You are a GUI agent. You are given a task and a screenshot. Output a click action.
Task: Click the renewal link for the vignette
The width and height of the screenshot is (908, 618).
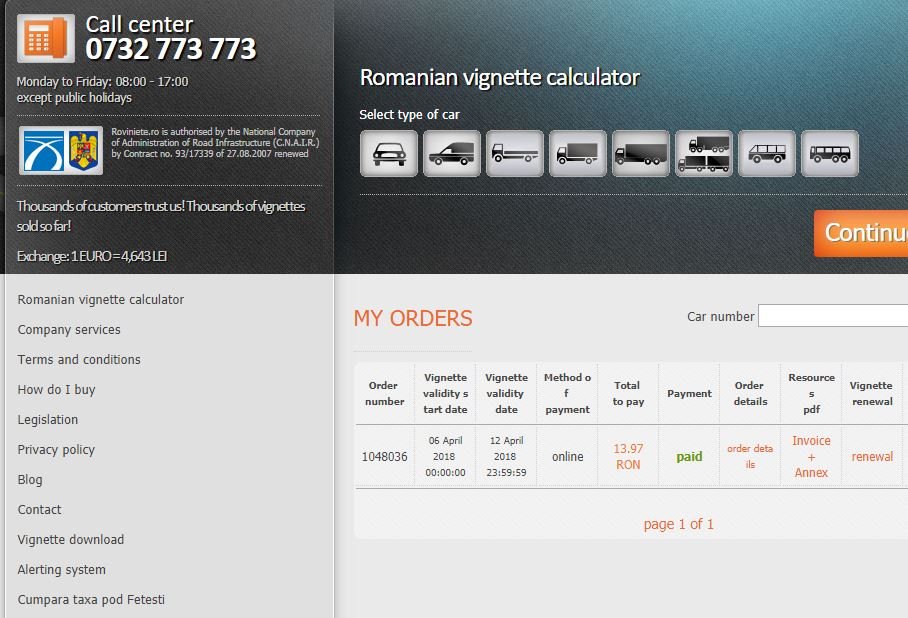[x=872, y=456]
